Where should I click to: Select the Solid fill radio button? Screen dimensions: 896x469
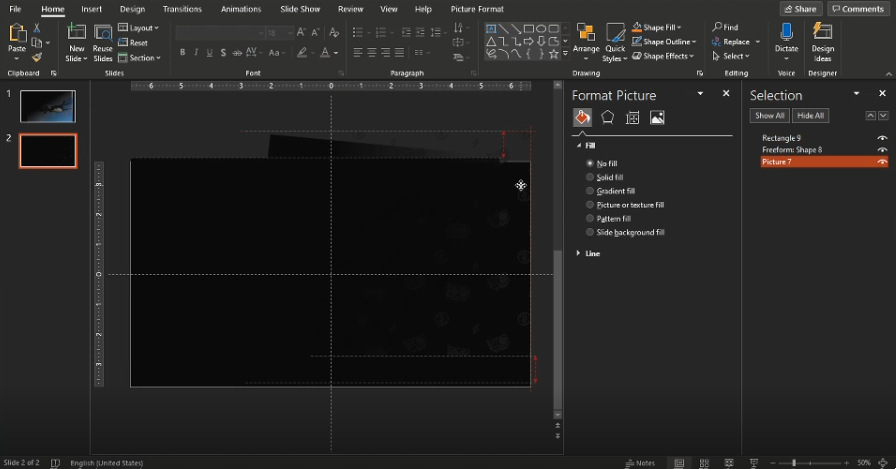coord(590,177)
